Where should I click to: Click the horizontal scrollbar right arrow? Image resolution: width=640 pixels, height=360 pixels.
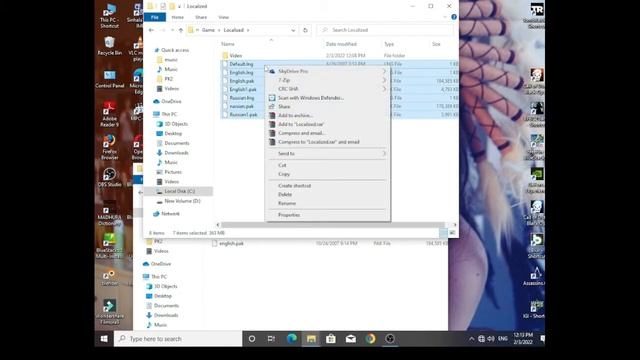455,224
